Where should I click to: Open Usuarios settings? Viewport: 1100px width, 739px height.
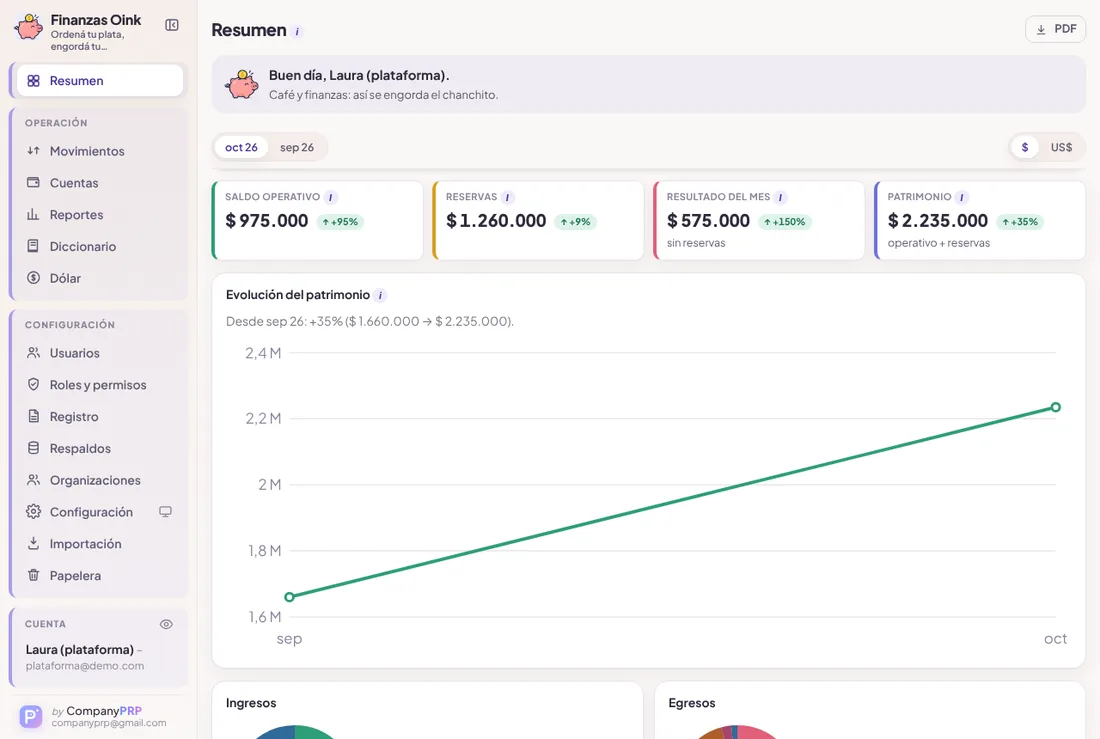click(100, 353)
